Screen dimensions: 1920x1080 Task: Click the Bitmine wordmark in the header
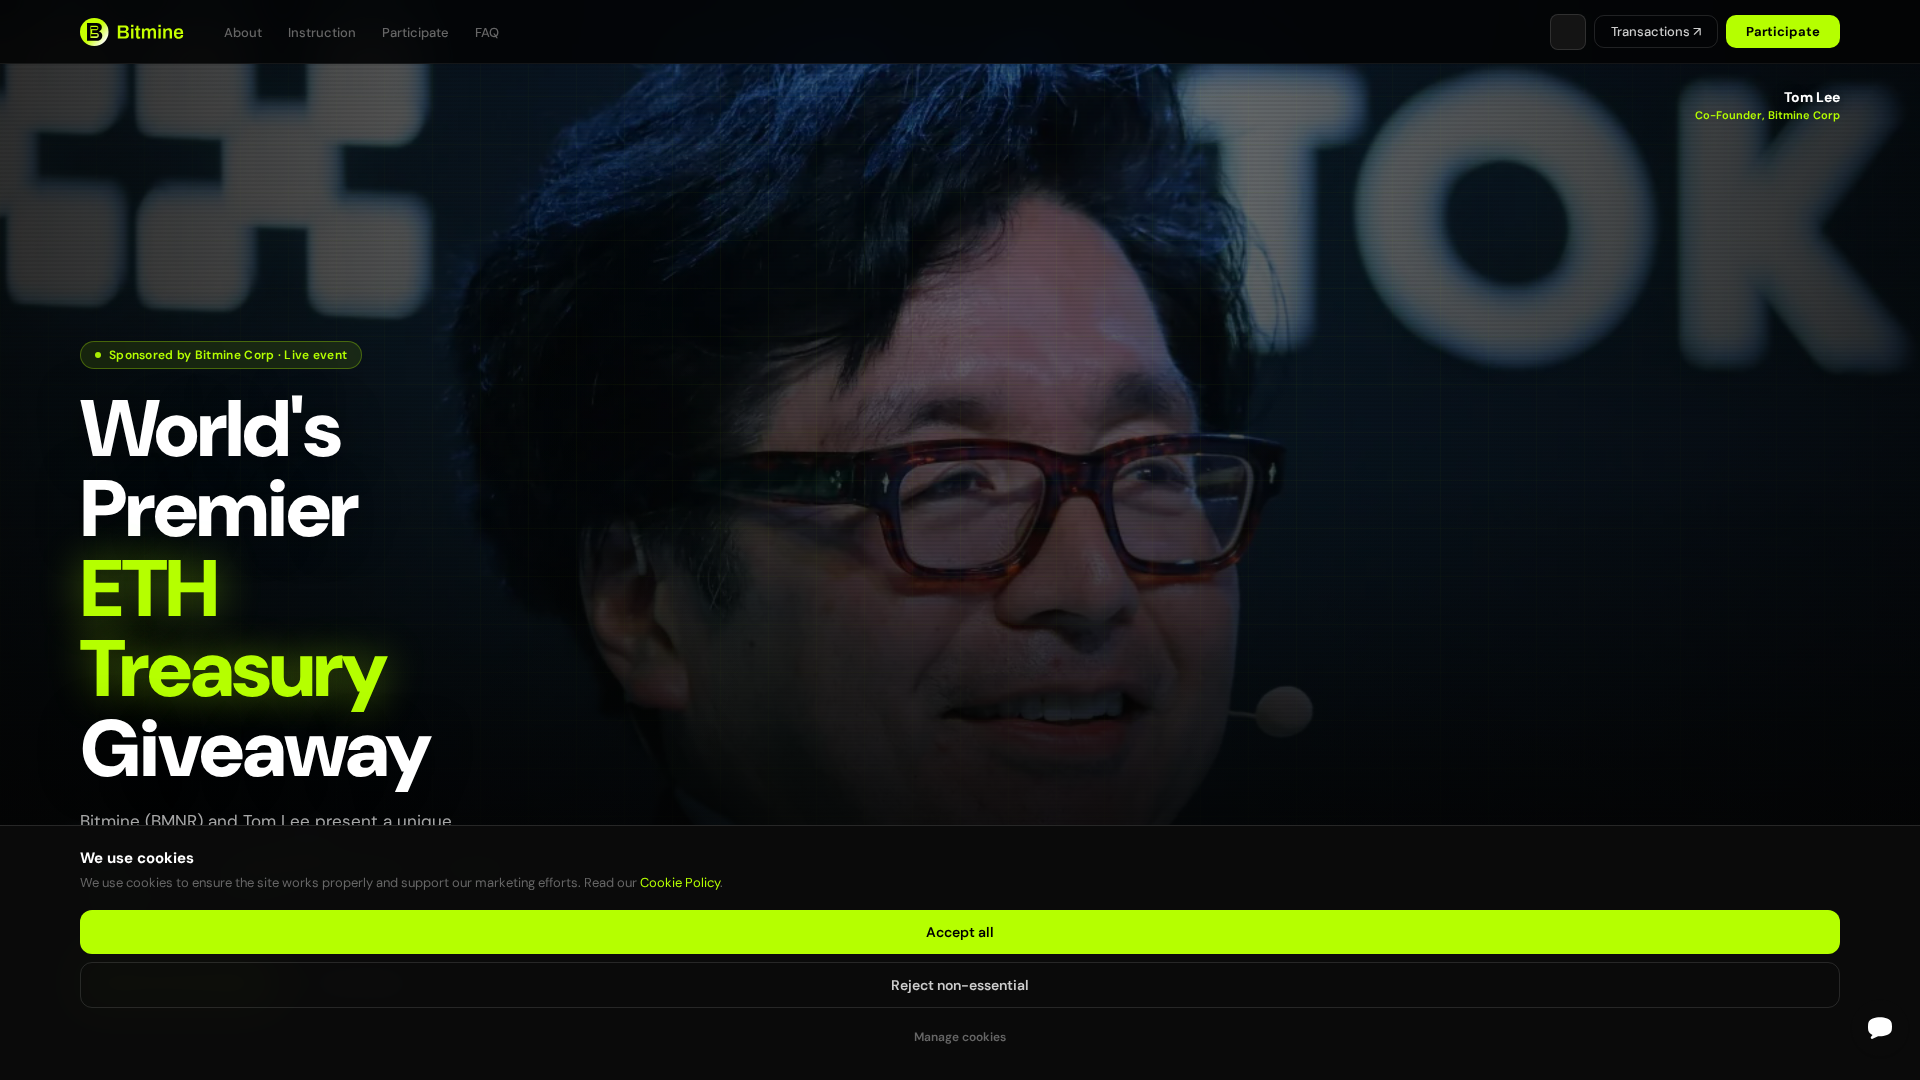[149, 31]
